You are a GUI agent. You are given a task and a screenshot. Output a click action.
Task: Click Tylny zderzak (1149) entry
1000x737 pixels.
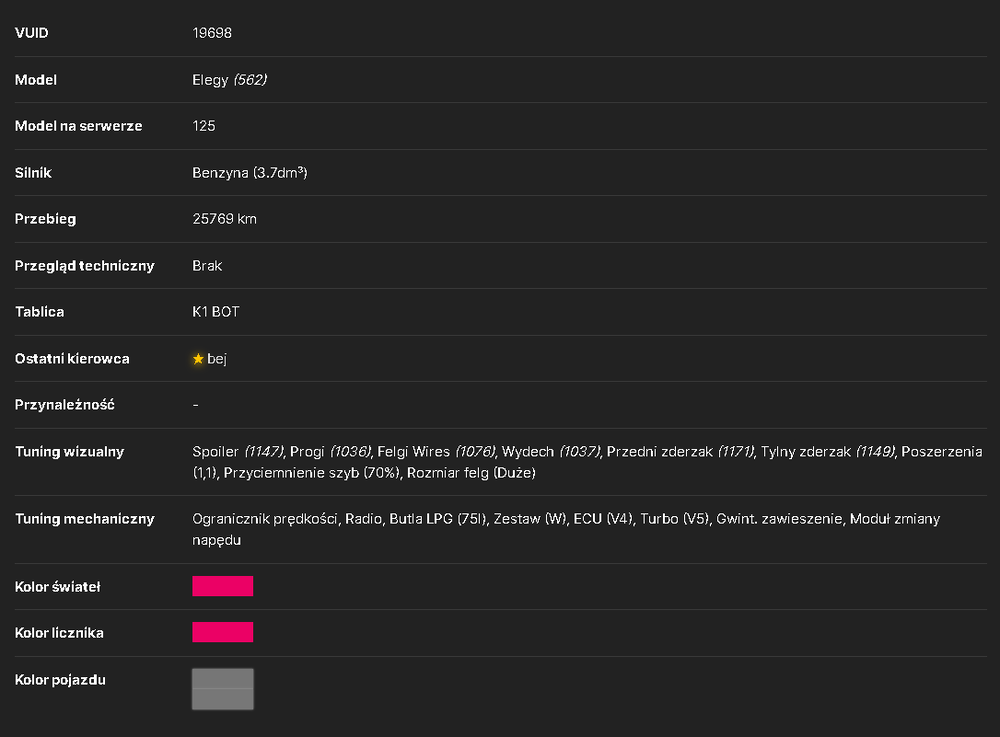click(828, 452)
